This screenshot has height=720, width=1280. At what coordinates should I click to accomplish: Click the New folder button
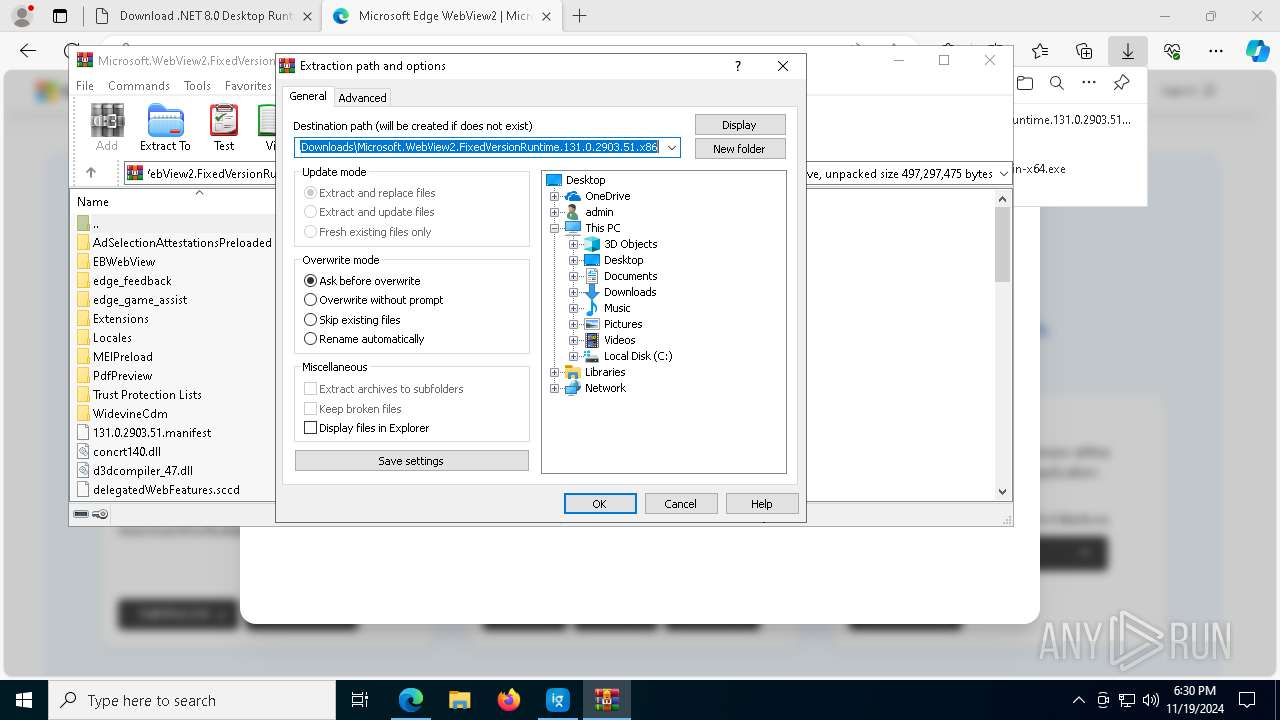[740, 149]
